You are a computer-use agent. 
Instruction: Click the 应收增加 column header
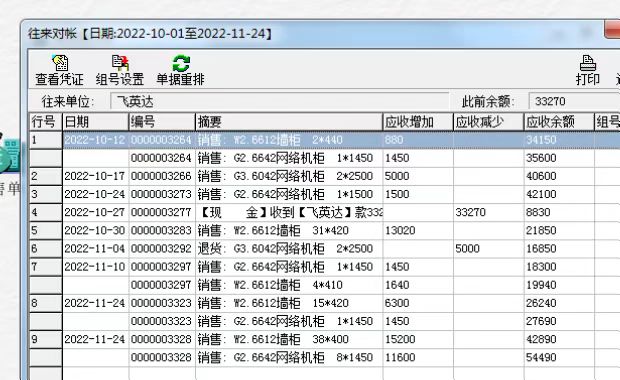coord(418,122)
